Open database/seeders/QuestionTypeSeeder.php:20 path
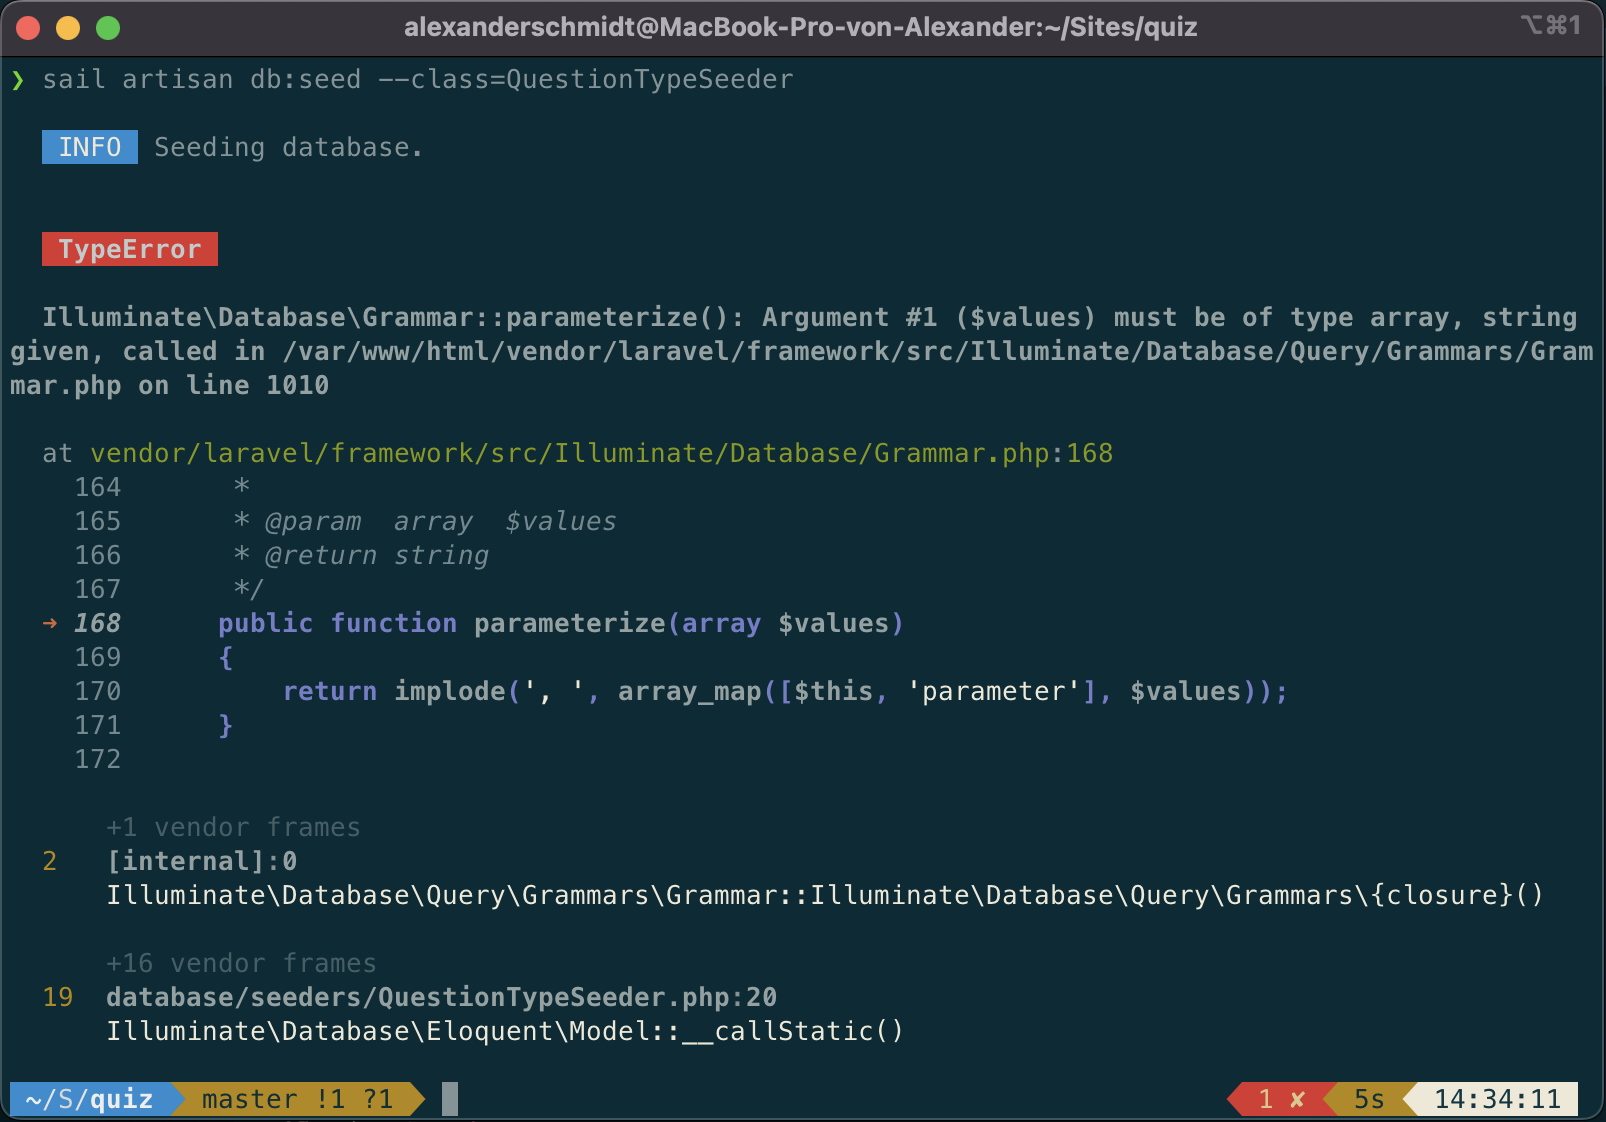1606x1122 pixels. click(441, 997)
